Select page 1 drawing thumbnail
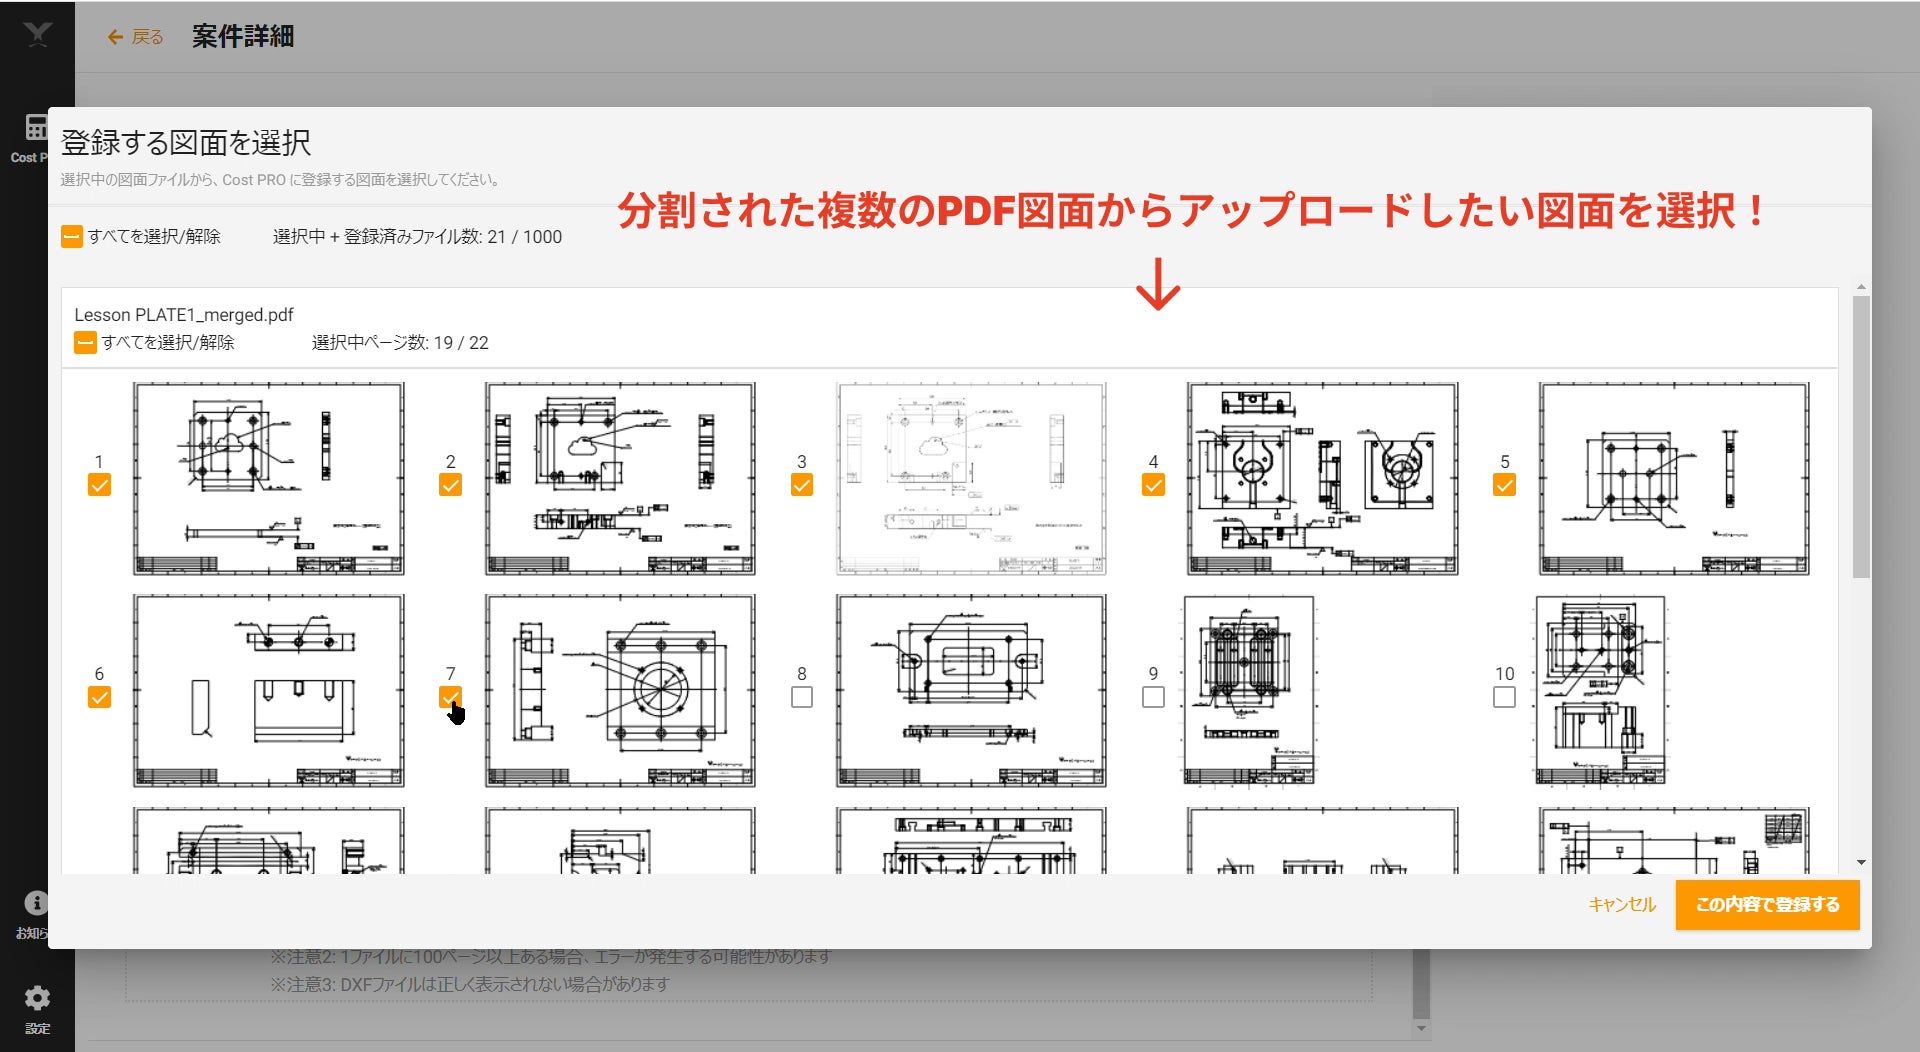The image size is (1920, 1052). coord(269,478)
